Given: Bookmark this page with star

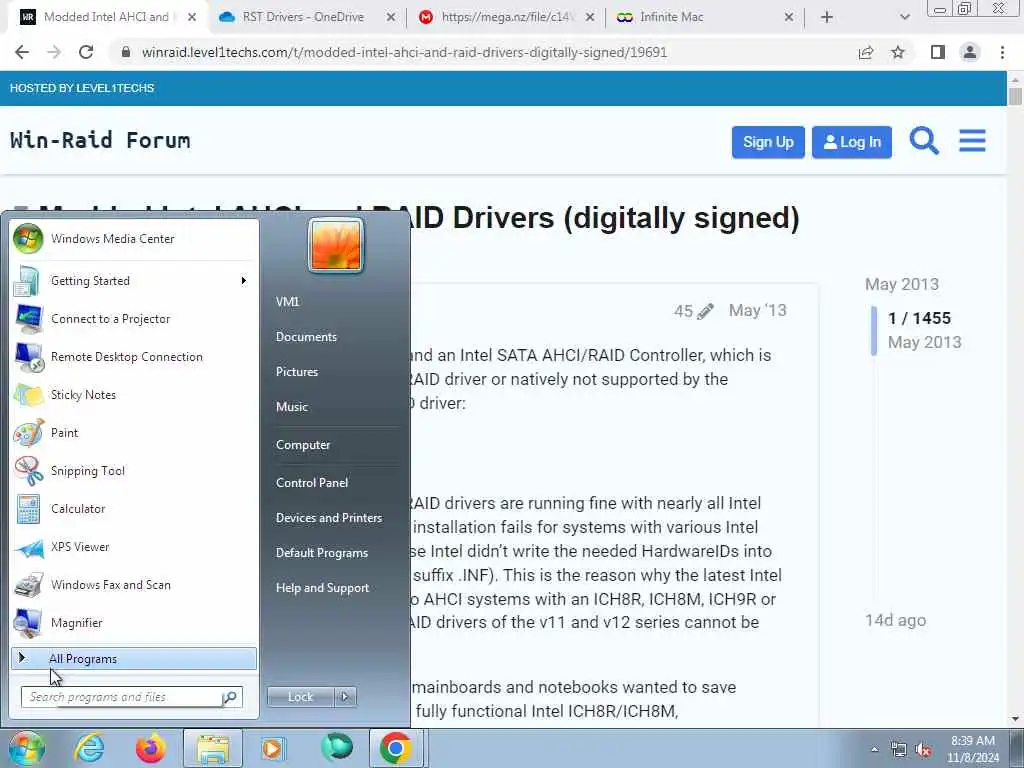Looking at the screenshot, I should pyautogui.click(x=898, y=52).
